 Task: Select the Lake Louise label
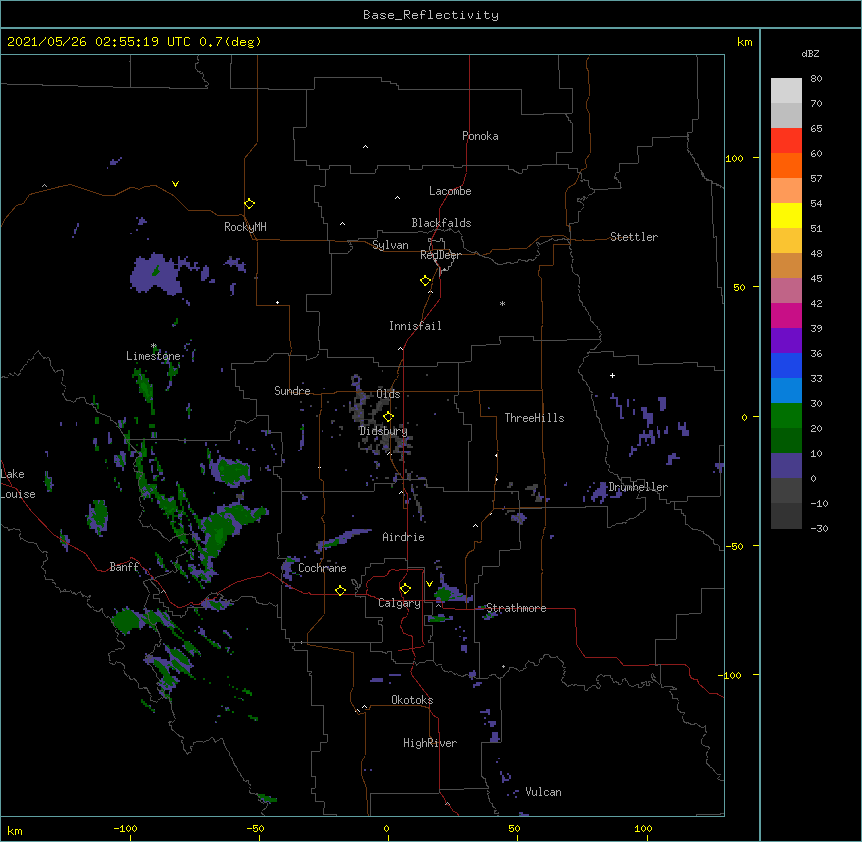click(18, 484)
